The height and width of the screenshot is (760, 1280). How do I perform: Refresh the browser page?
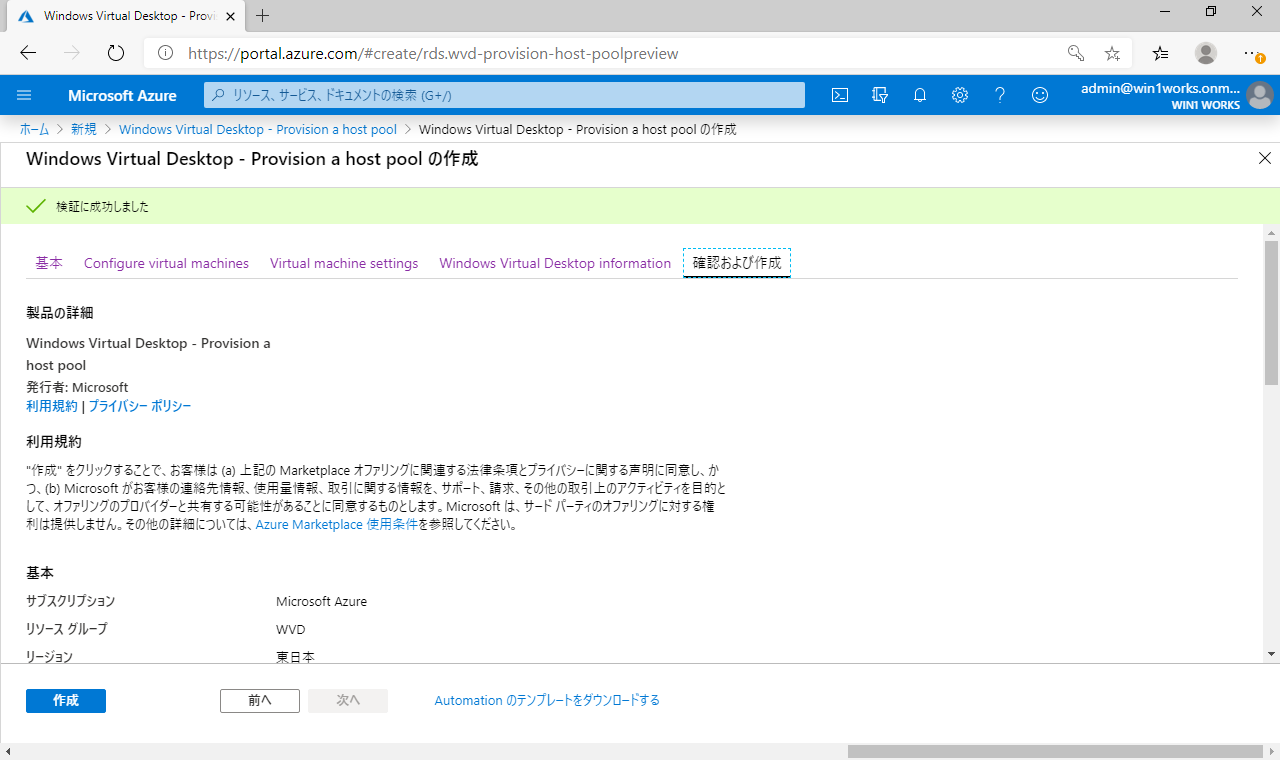coord(115,53)
